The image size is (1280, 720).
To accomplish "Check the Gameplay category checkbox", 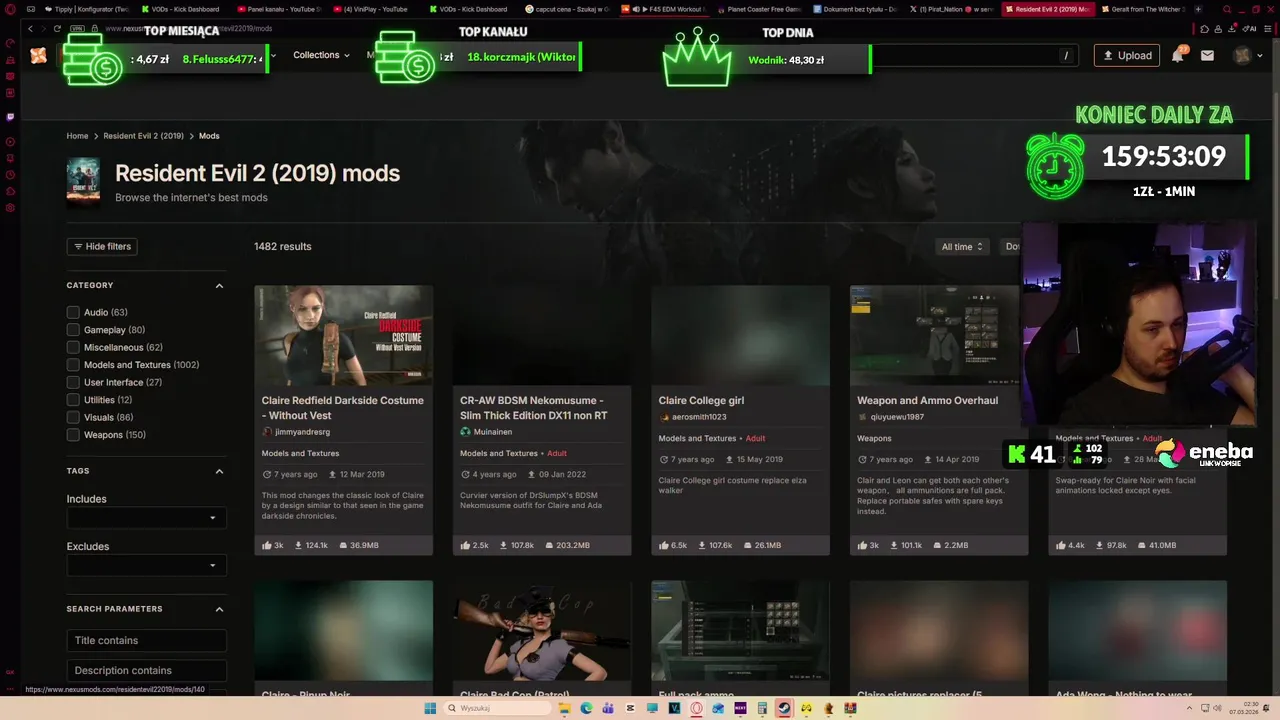I will pyautogui.click(x=73, y=330).
